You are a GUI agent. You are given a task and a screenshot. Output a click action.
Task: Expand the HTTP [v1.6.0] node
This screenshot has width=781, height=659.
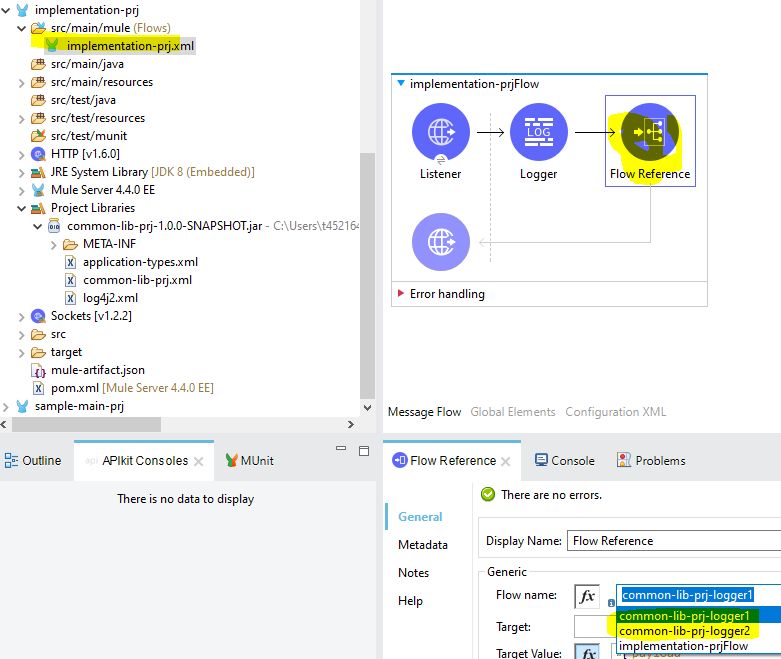pyautogui.click(x=21, y=154)
